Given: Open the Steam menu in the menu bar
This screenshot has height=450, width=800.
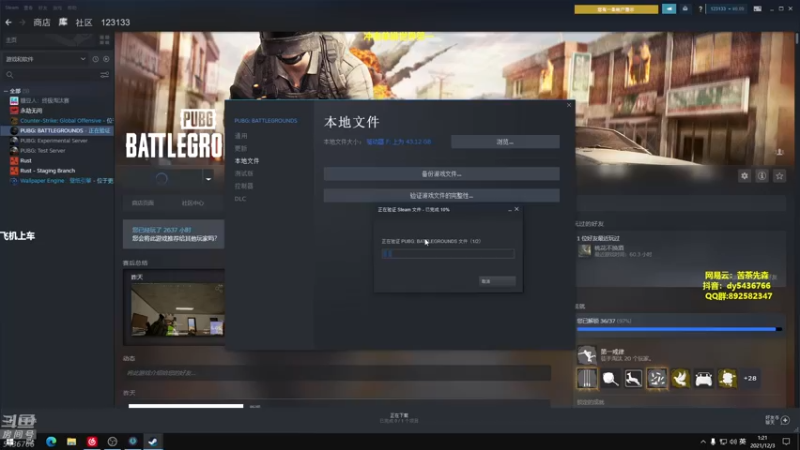Looking at the screenshot, I should 12,8.
